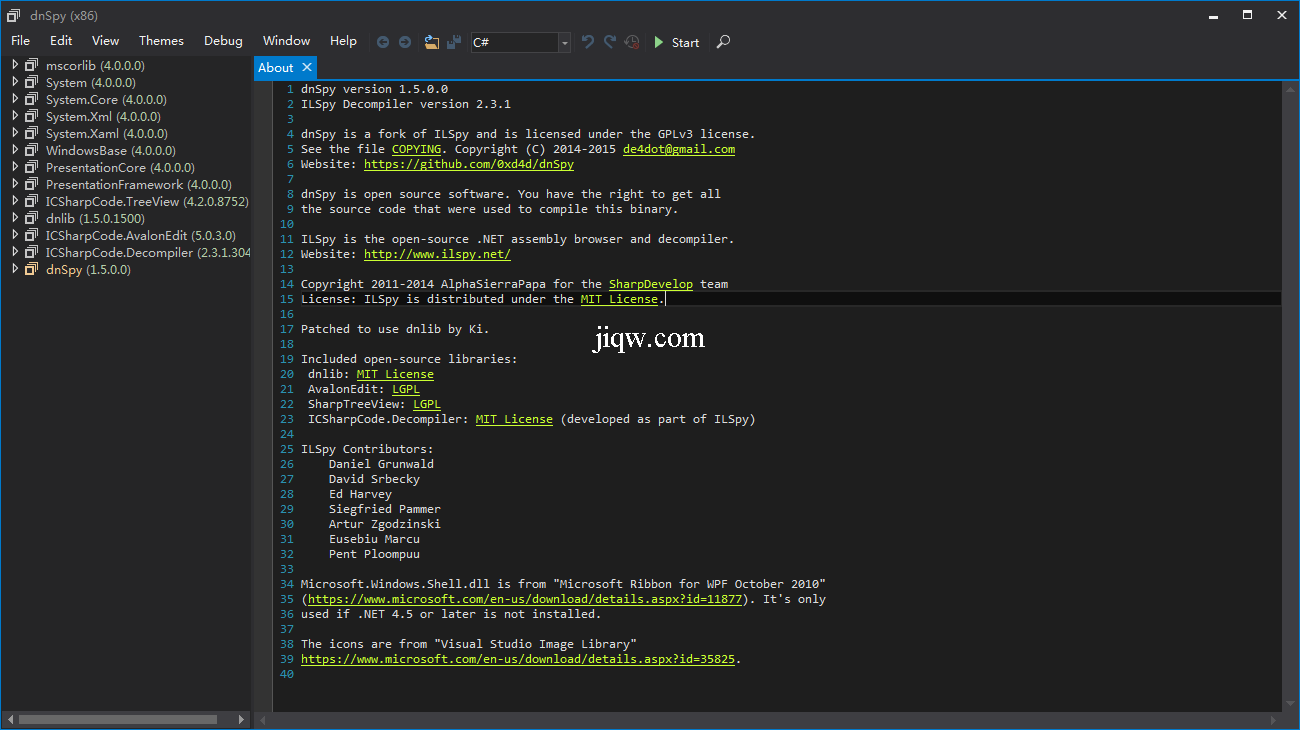The image size is (1300, 730).
Task: Click the save all icon
Action: (454, 42)
